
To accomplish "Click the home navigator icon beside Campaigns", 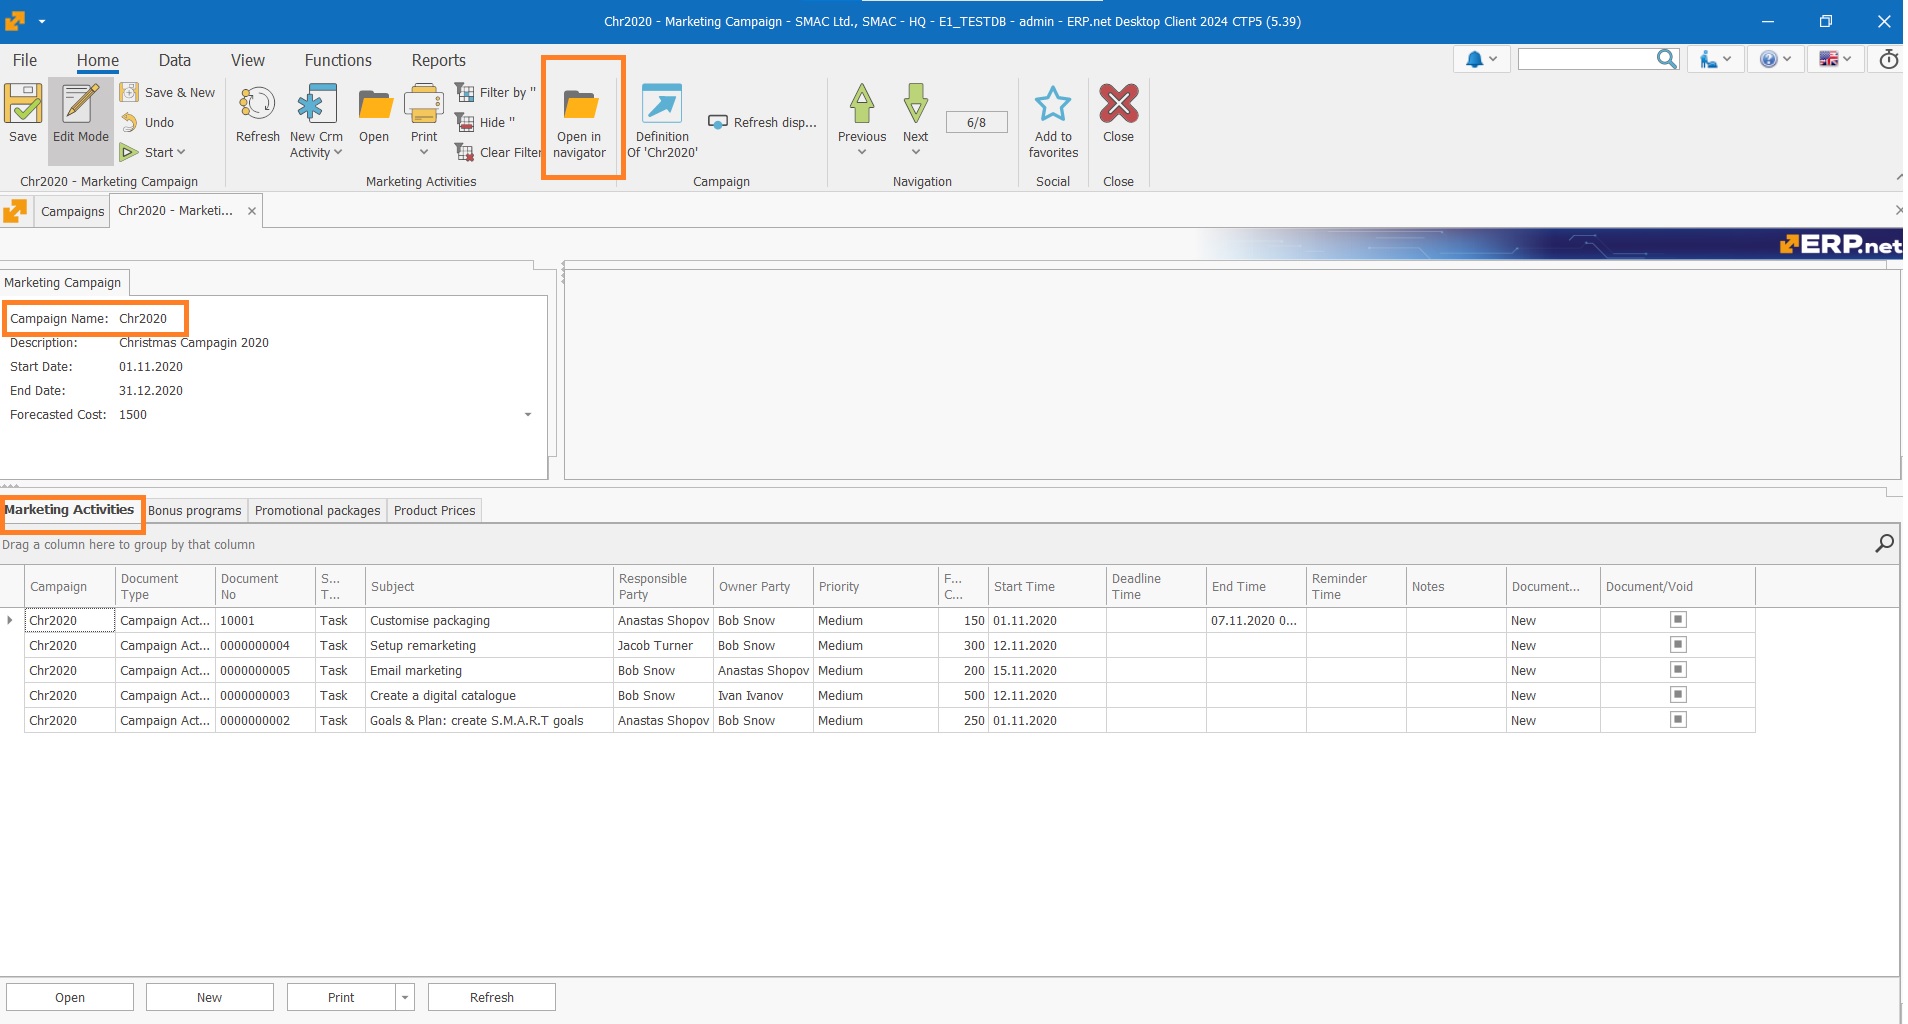I will [x=15, y=211].
